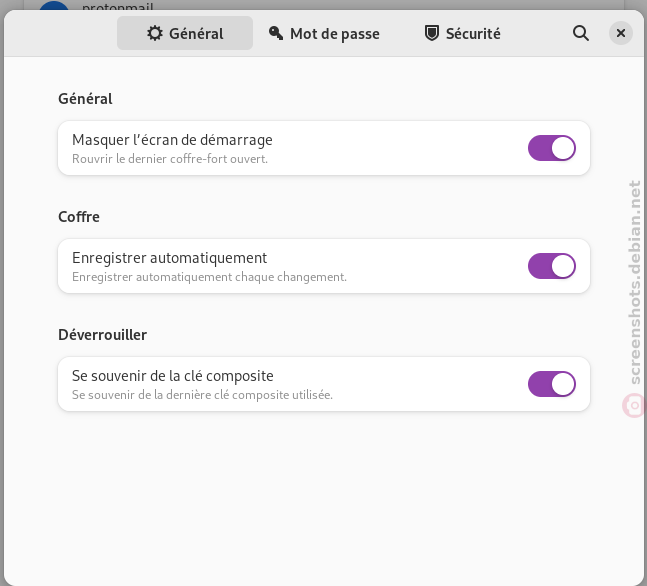Click the blue avatar circle behind the dialog
This screenshot has height=586, width=647.
[54, 6]
